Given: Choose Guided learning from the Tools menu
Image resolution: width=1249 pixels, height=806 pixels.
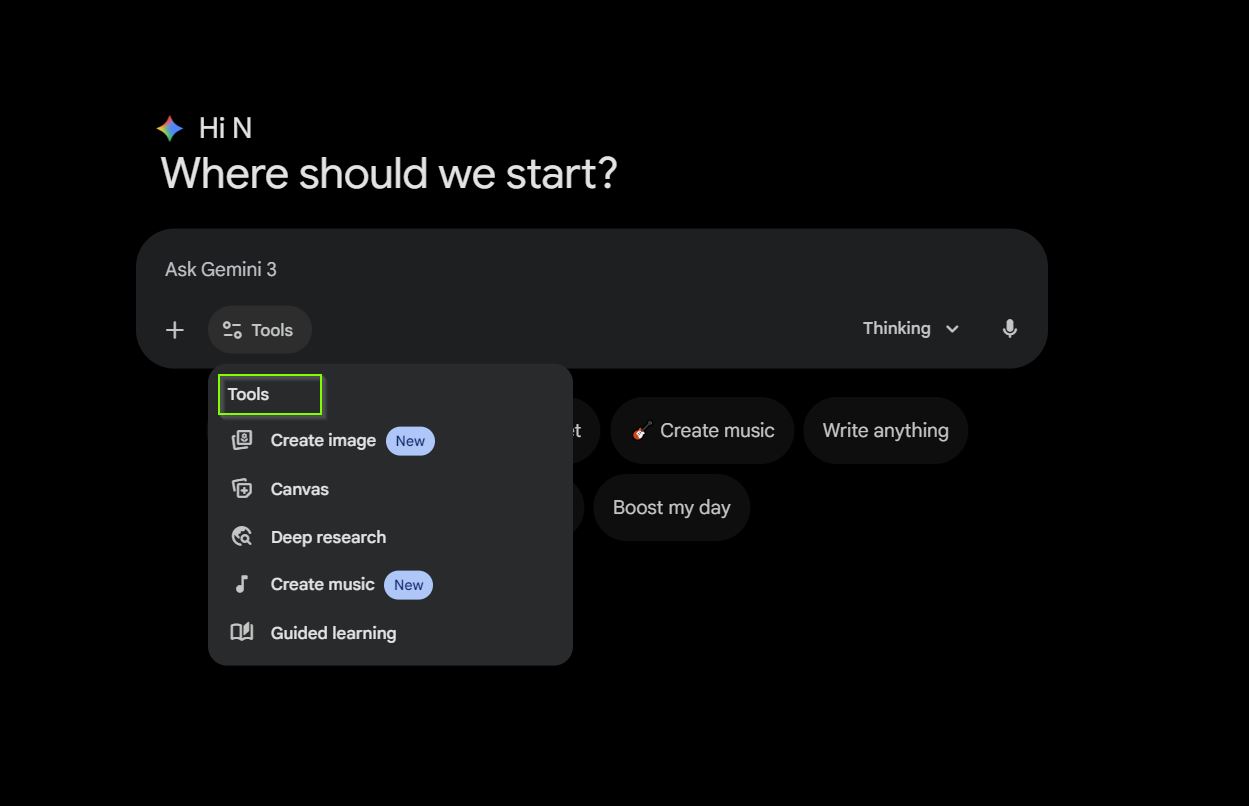Looking at the screenshot, I should 333,633.
